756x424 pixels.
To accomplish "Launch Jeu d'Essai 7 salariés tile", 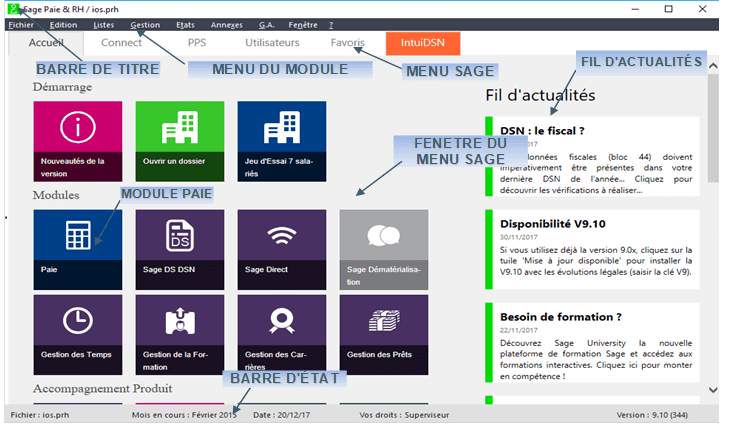I will [282, 141].
